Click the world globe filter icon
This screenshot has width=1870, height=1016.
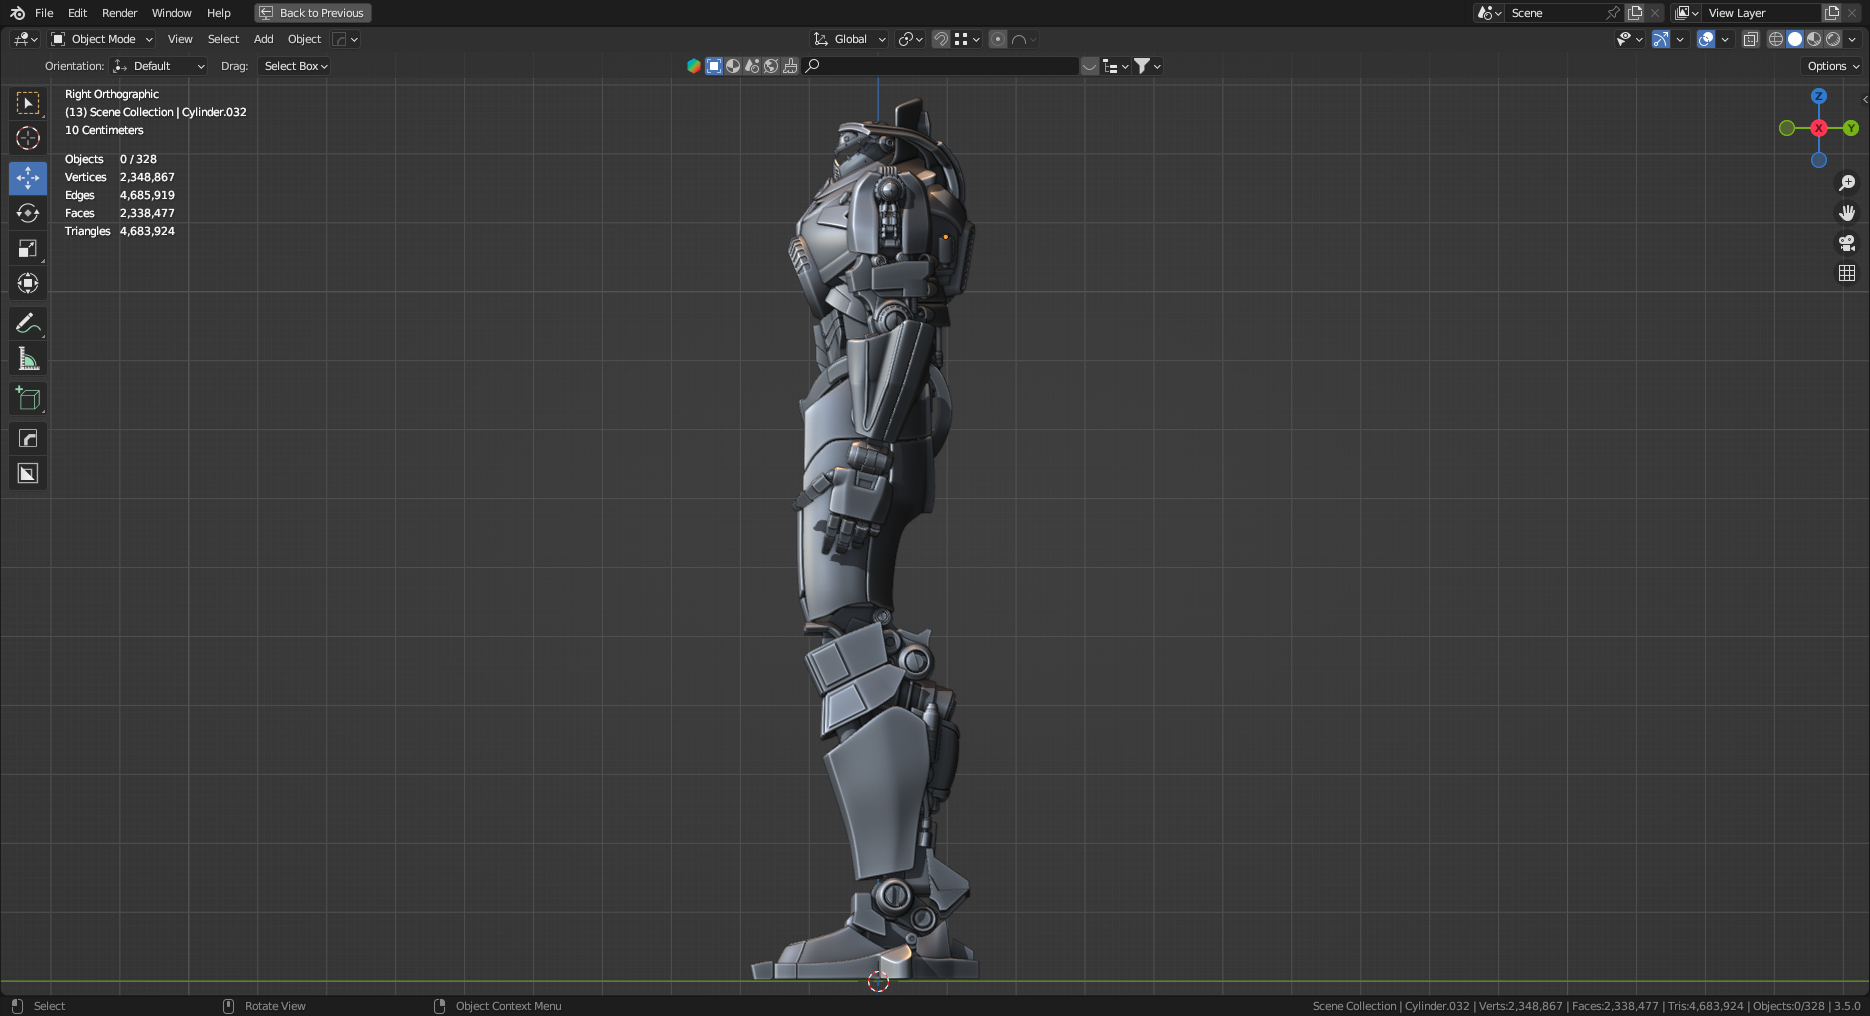[771, 66]
